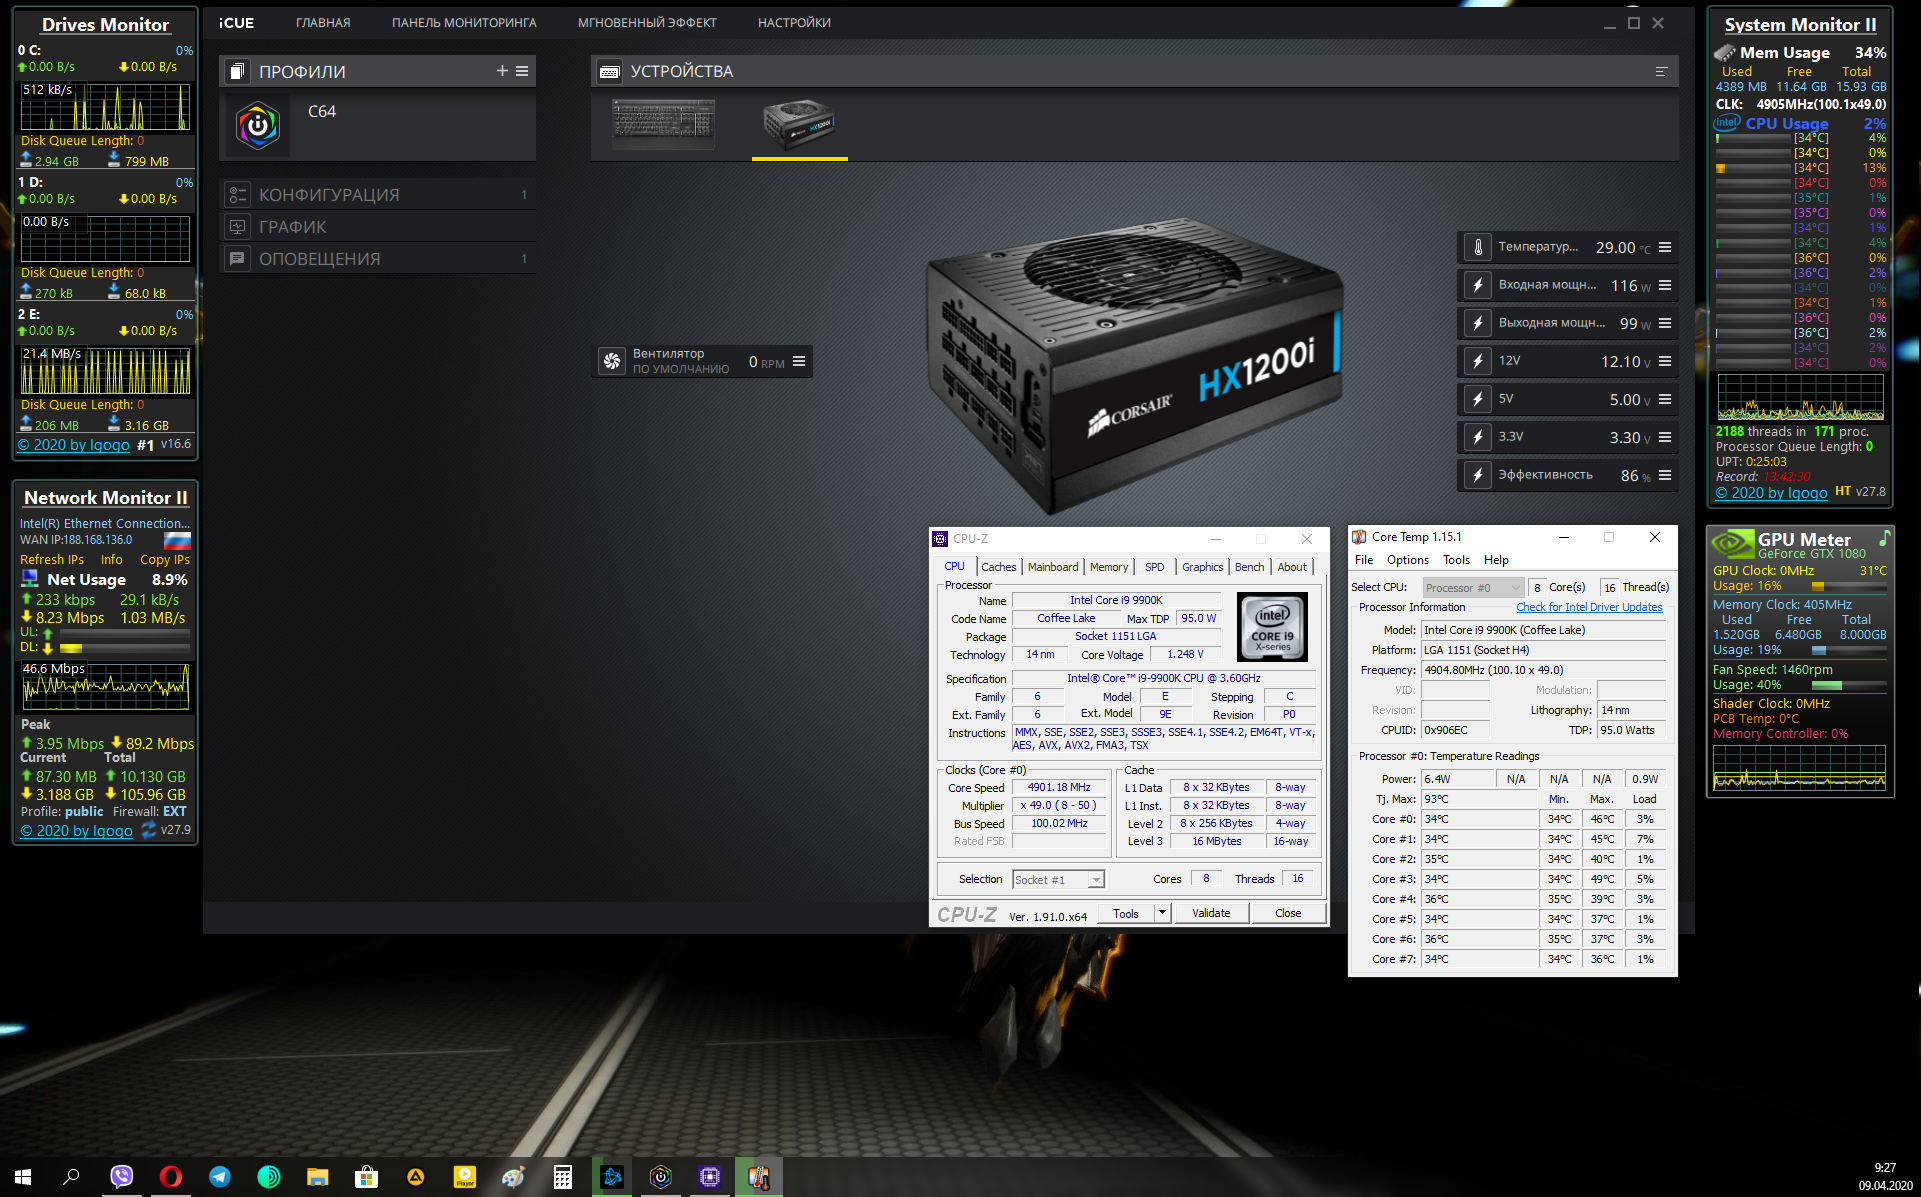The width and height of the screenshot is (1921, 1197).
Task: Open the График section
Action: click(x=378, y=227)
